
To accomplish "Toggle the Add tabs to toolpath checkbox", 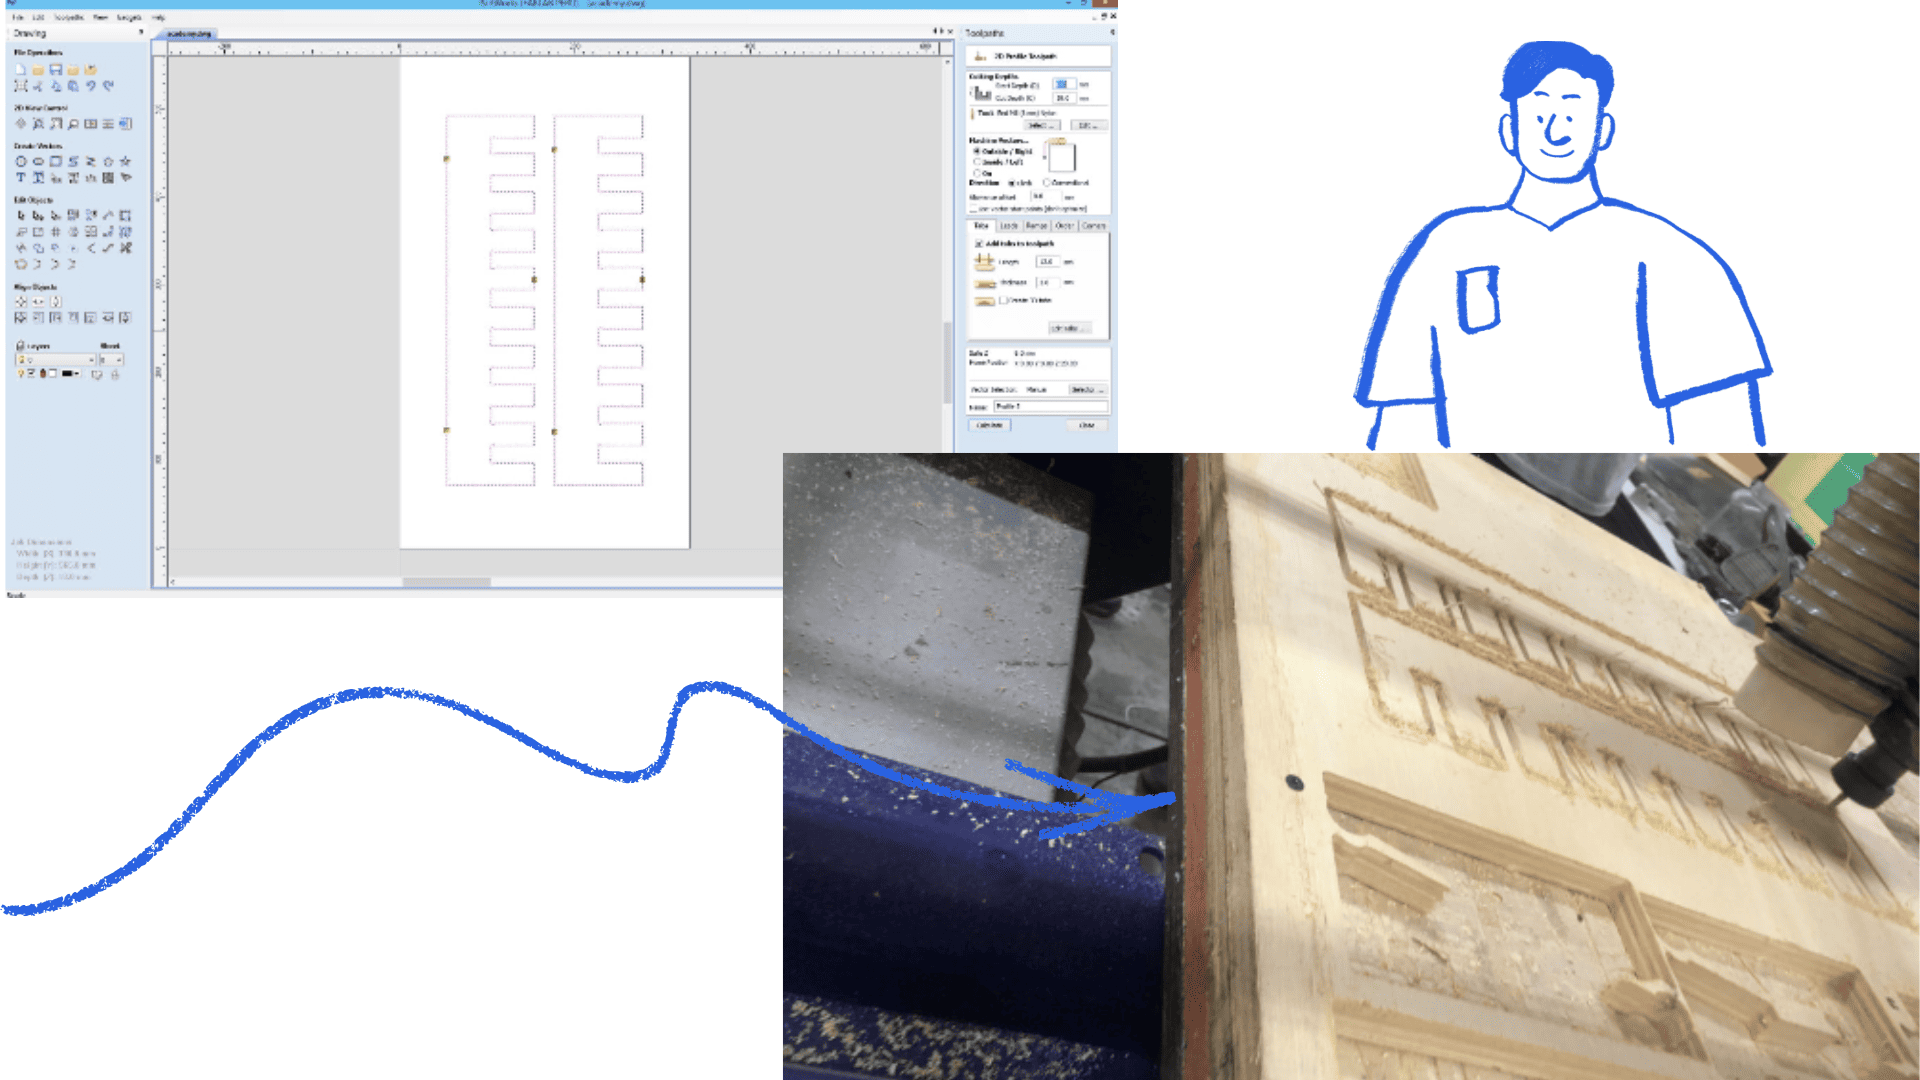I will pyautogui.click(x=979, y=243).
